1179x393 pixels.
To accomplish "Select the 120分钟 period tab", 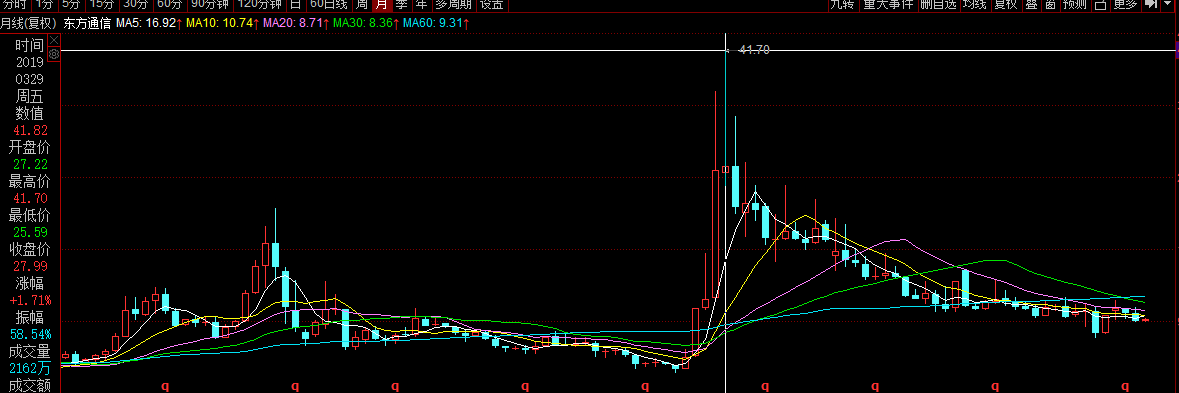I will tap(260, 5).
